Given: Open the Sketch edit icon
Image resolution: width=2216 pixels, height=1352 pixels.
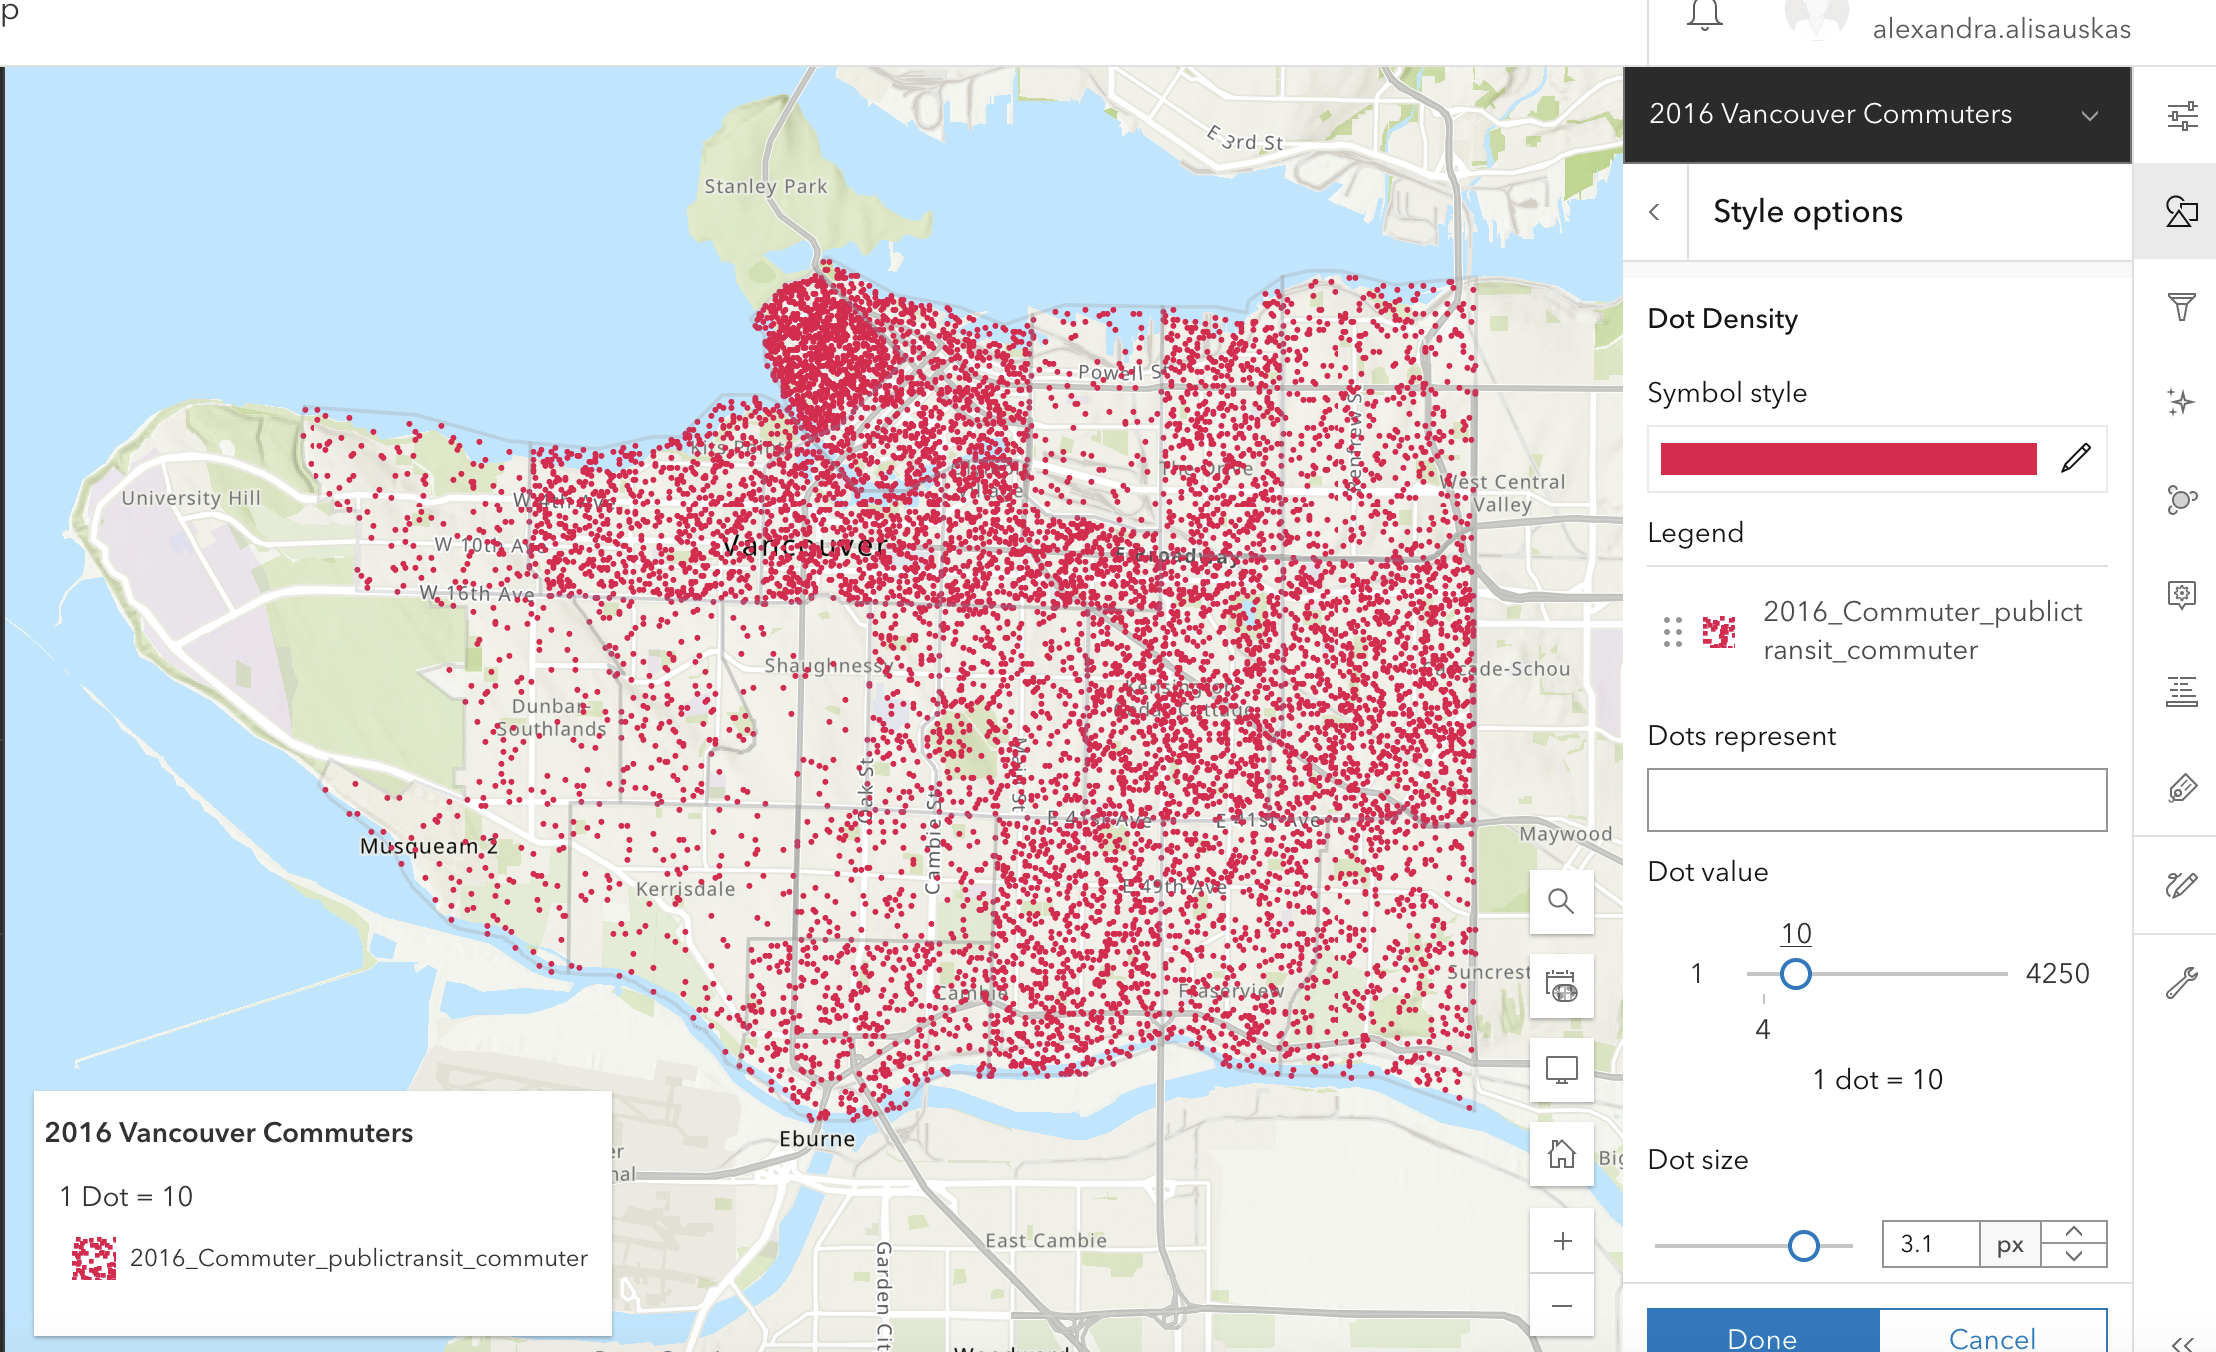Looking at the screenshot, I should pos(2182,884).
